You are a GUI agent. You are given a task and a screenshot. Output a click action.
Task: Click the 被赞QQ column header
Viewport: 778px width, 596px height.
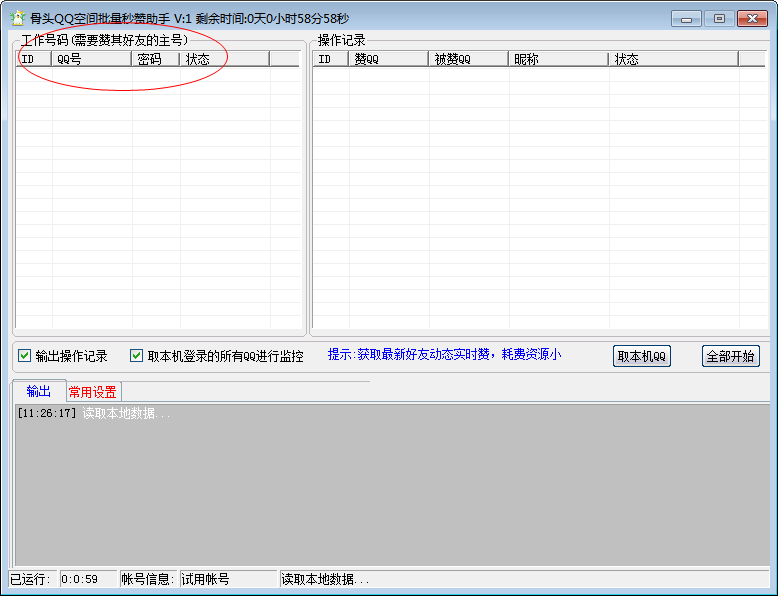point(469,59)
